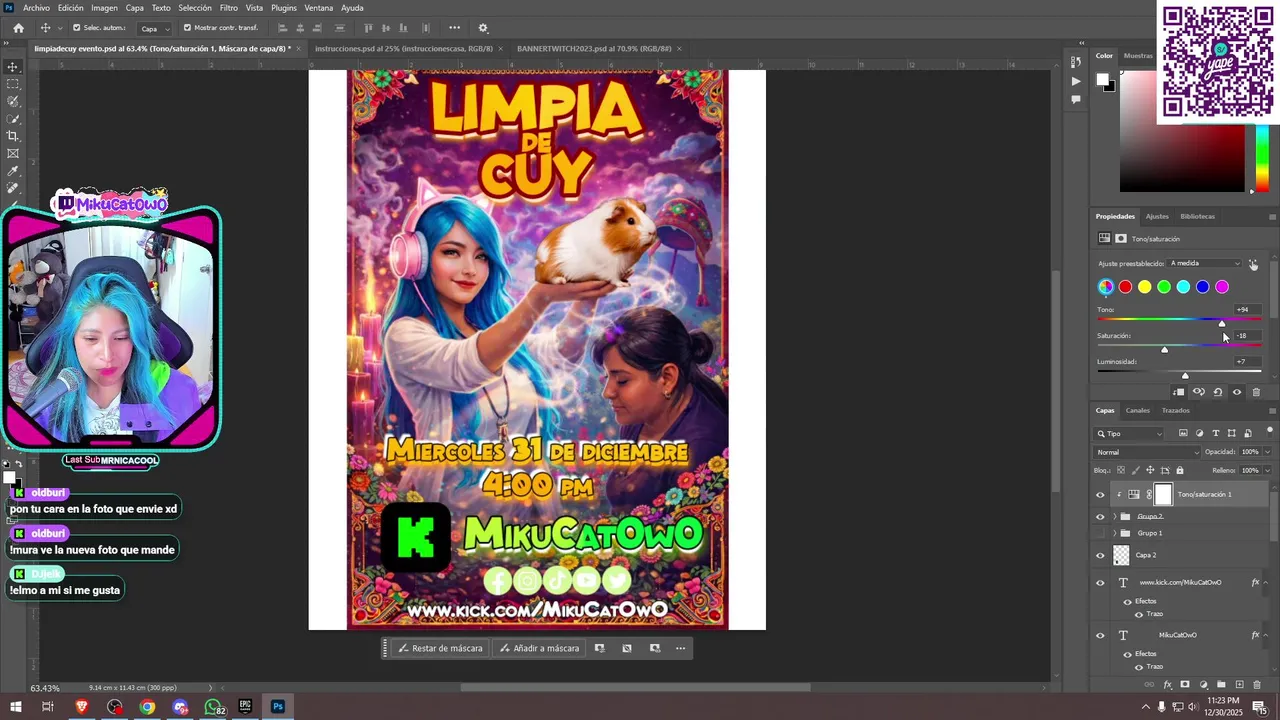Open the Selección menu

(x=195, y=8)
